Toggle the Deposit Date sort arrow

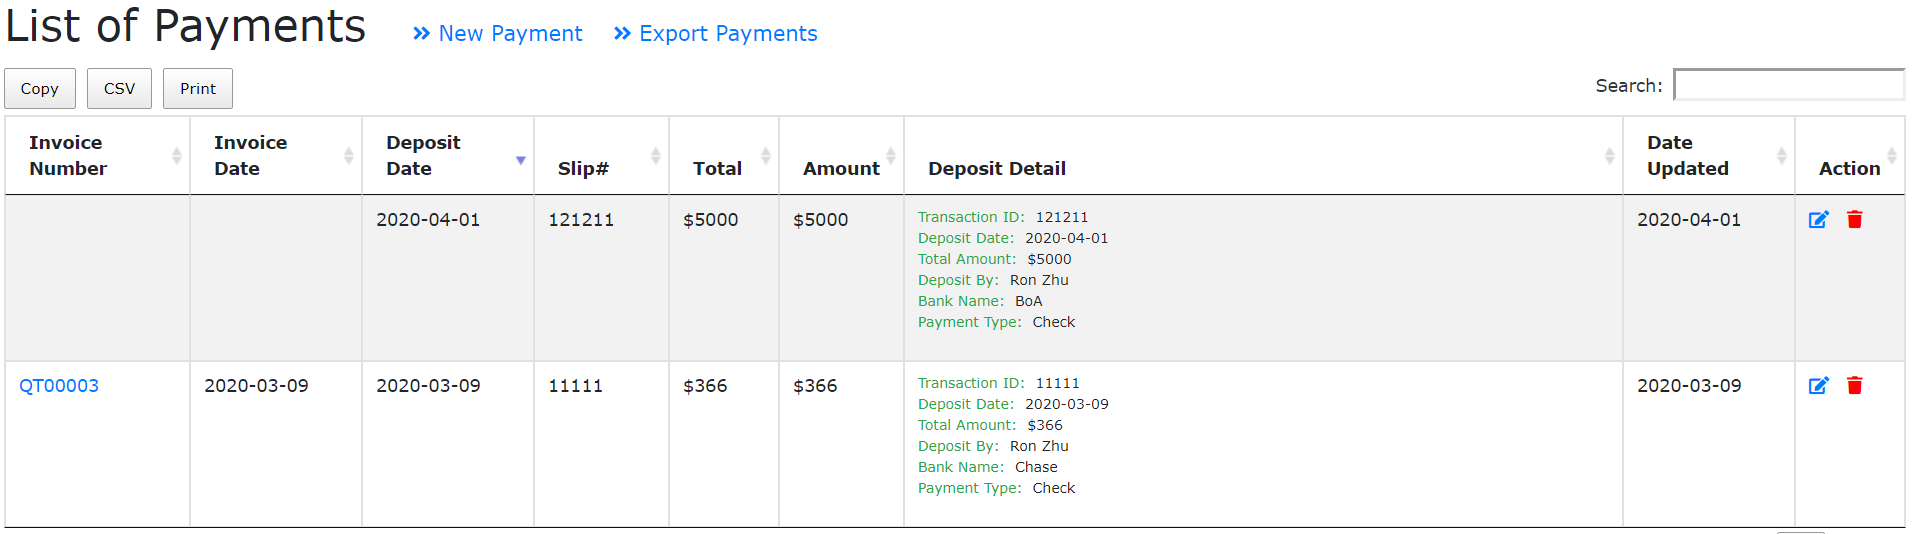pos(520,160)
